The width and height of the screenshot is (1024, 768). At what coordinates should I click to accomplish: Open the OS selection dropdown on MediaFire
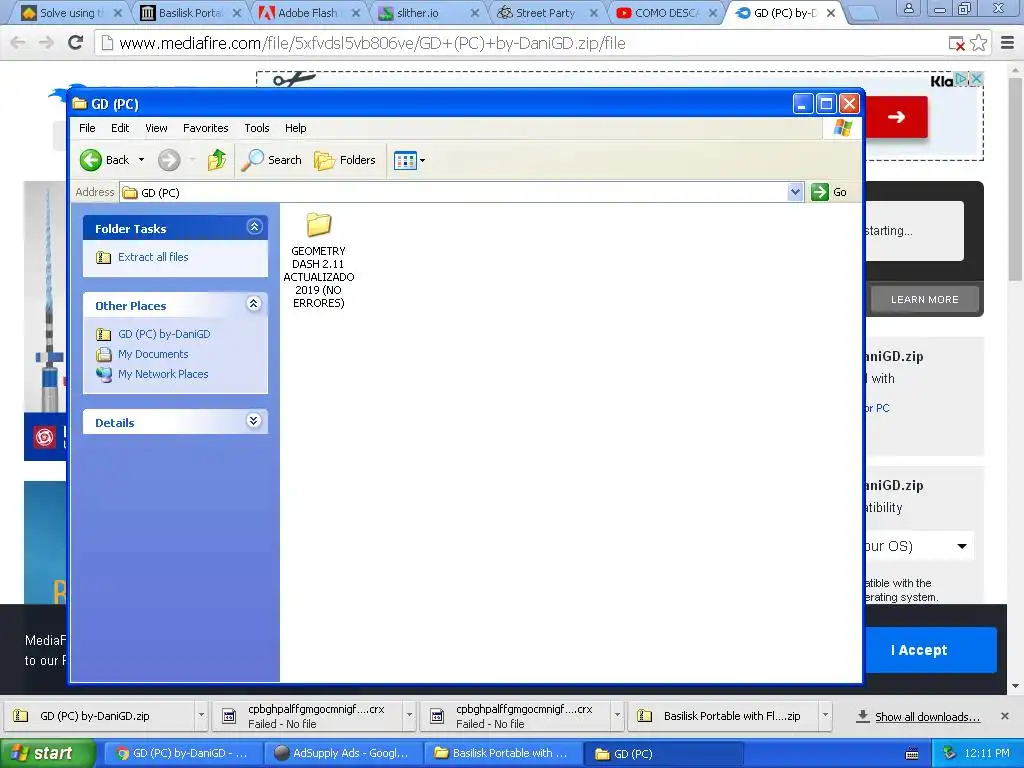pyautogui.click(x=920, y=546)
